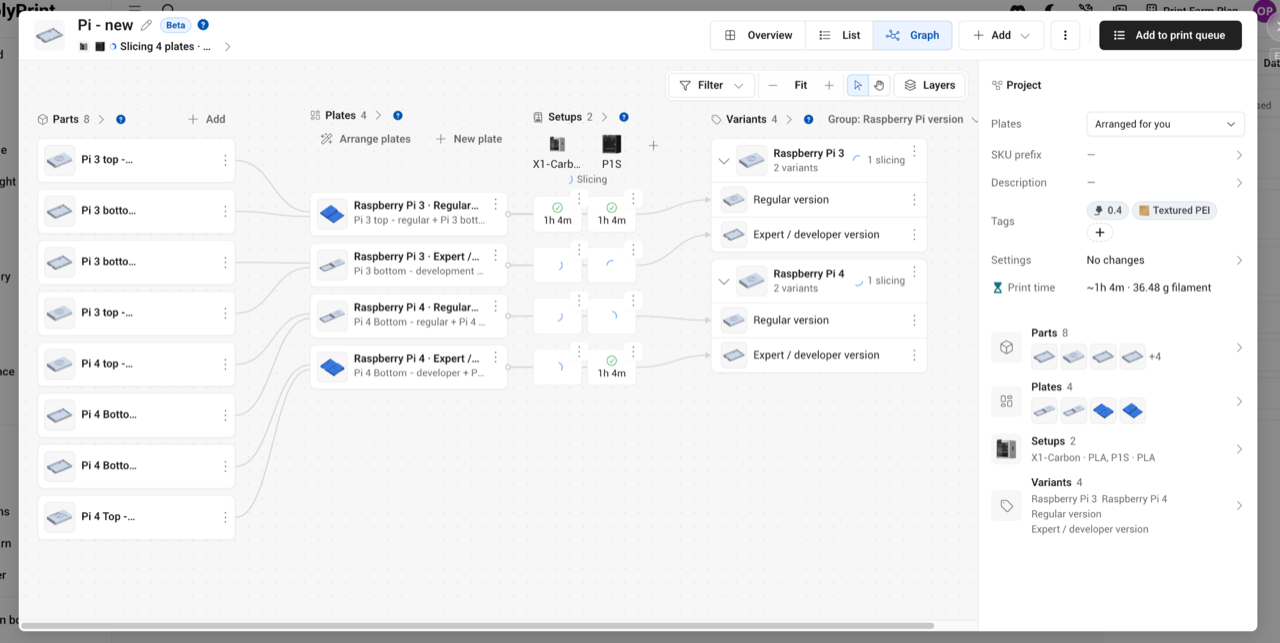
Task: Click the pencil icon next to Pi - new
Action: click(x=147, y=25)
